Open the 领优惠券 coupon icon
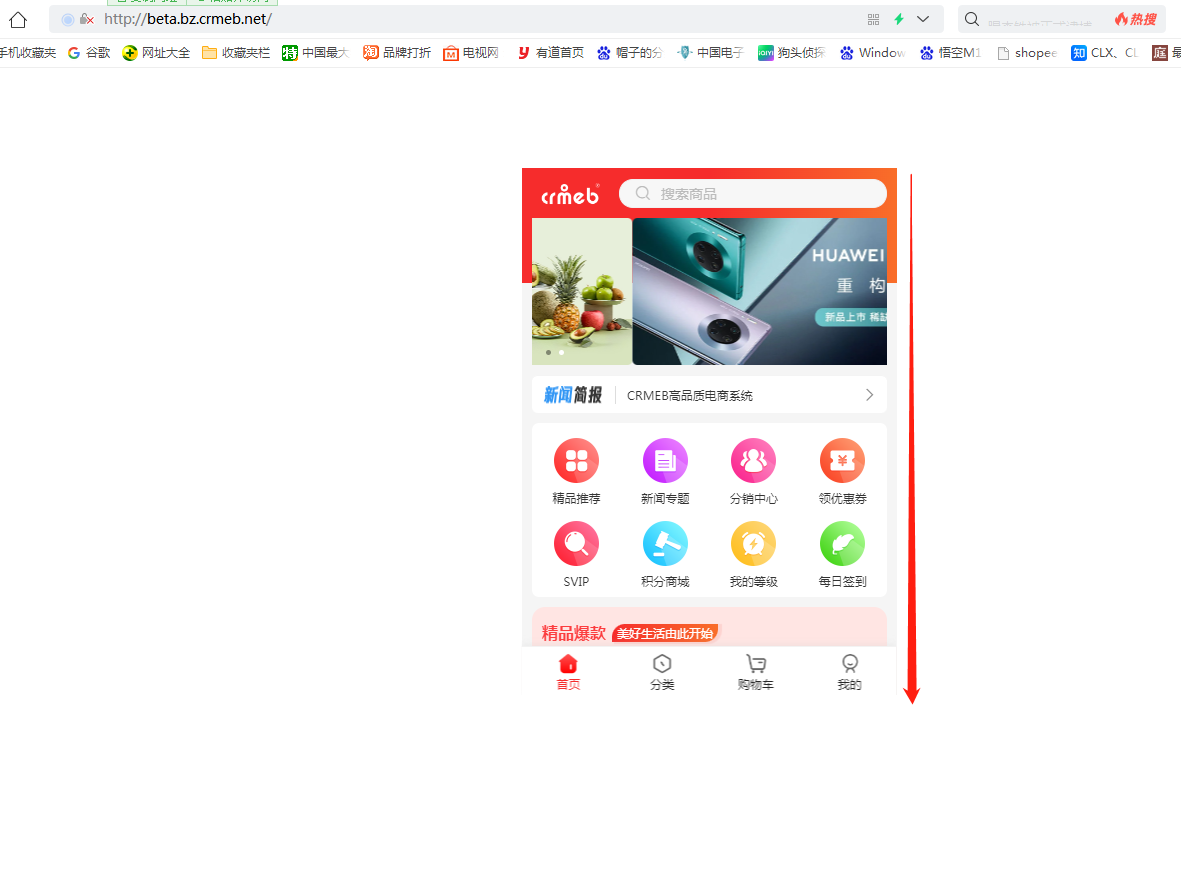This screenshot has height=892, width=1181. click(842, 460)
